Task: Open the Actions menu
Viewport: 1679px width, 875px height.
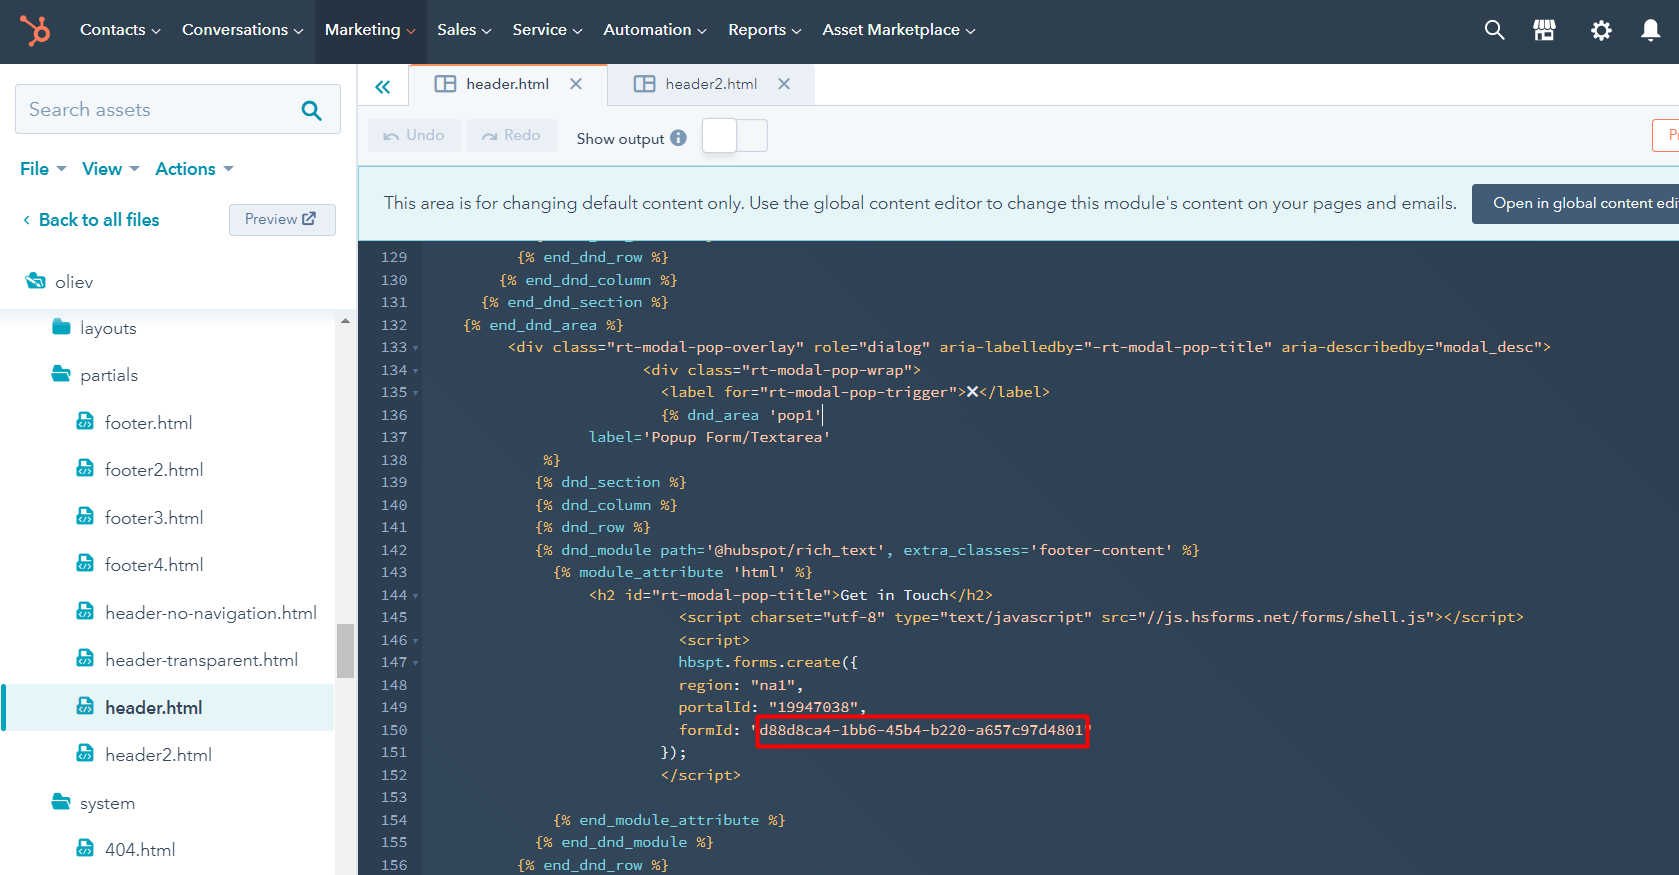Action: tap(195, 169)
